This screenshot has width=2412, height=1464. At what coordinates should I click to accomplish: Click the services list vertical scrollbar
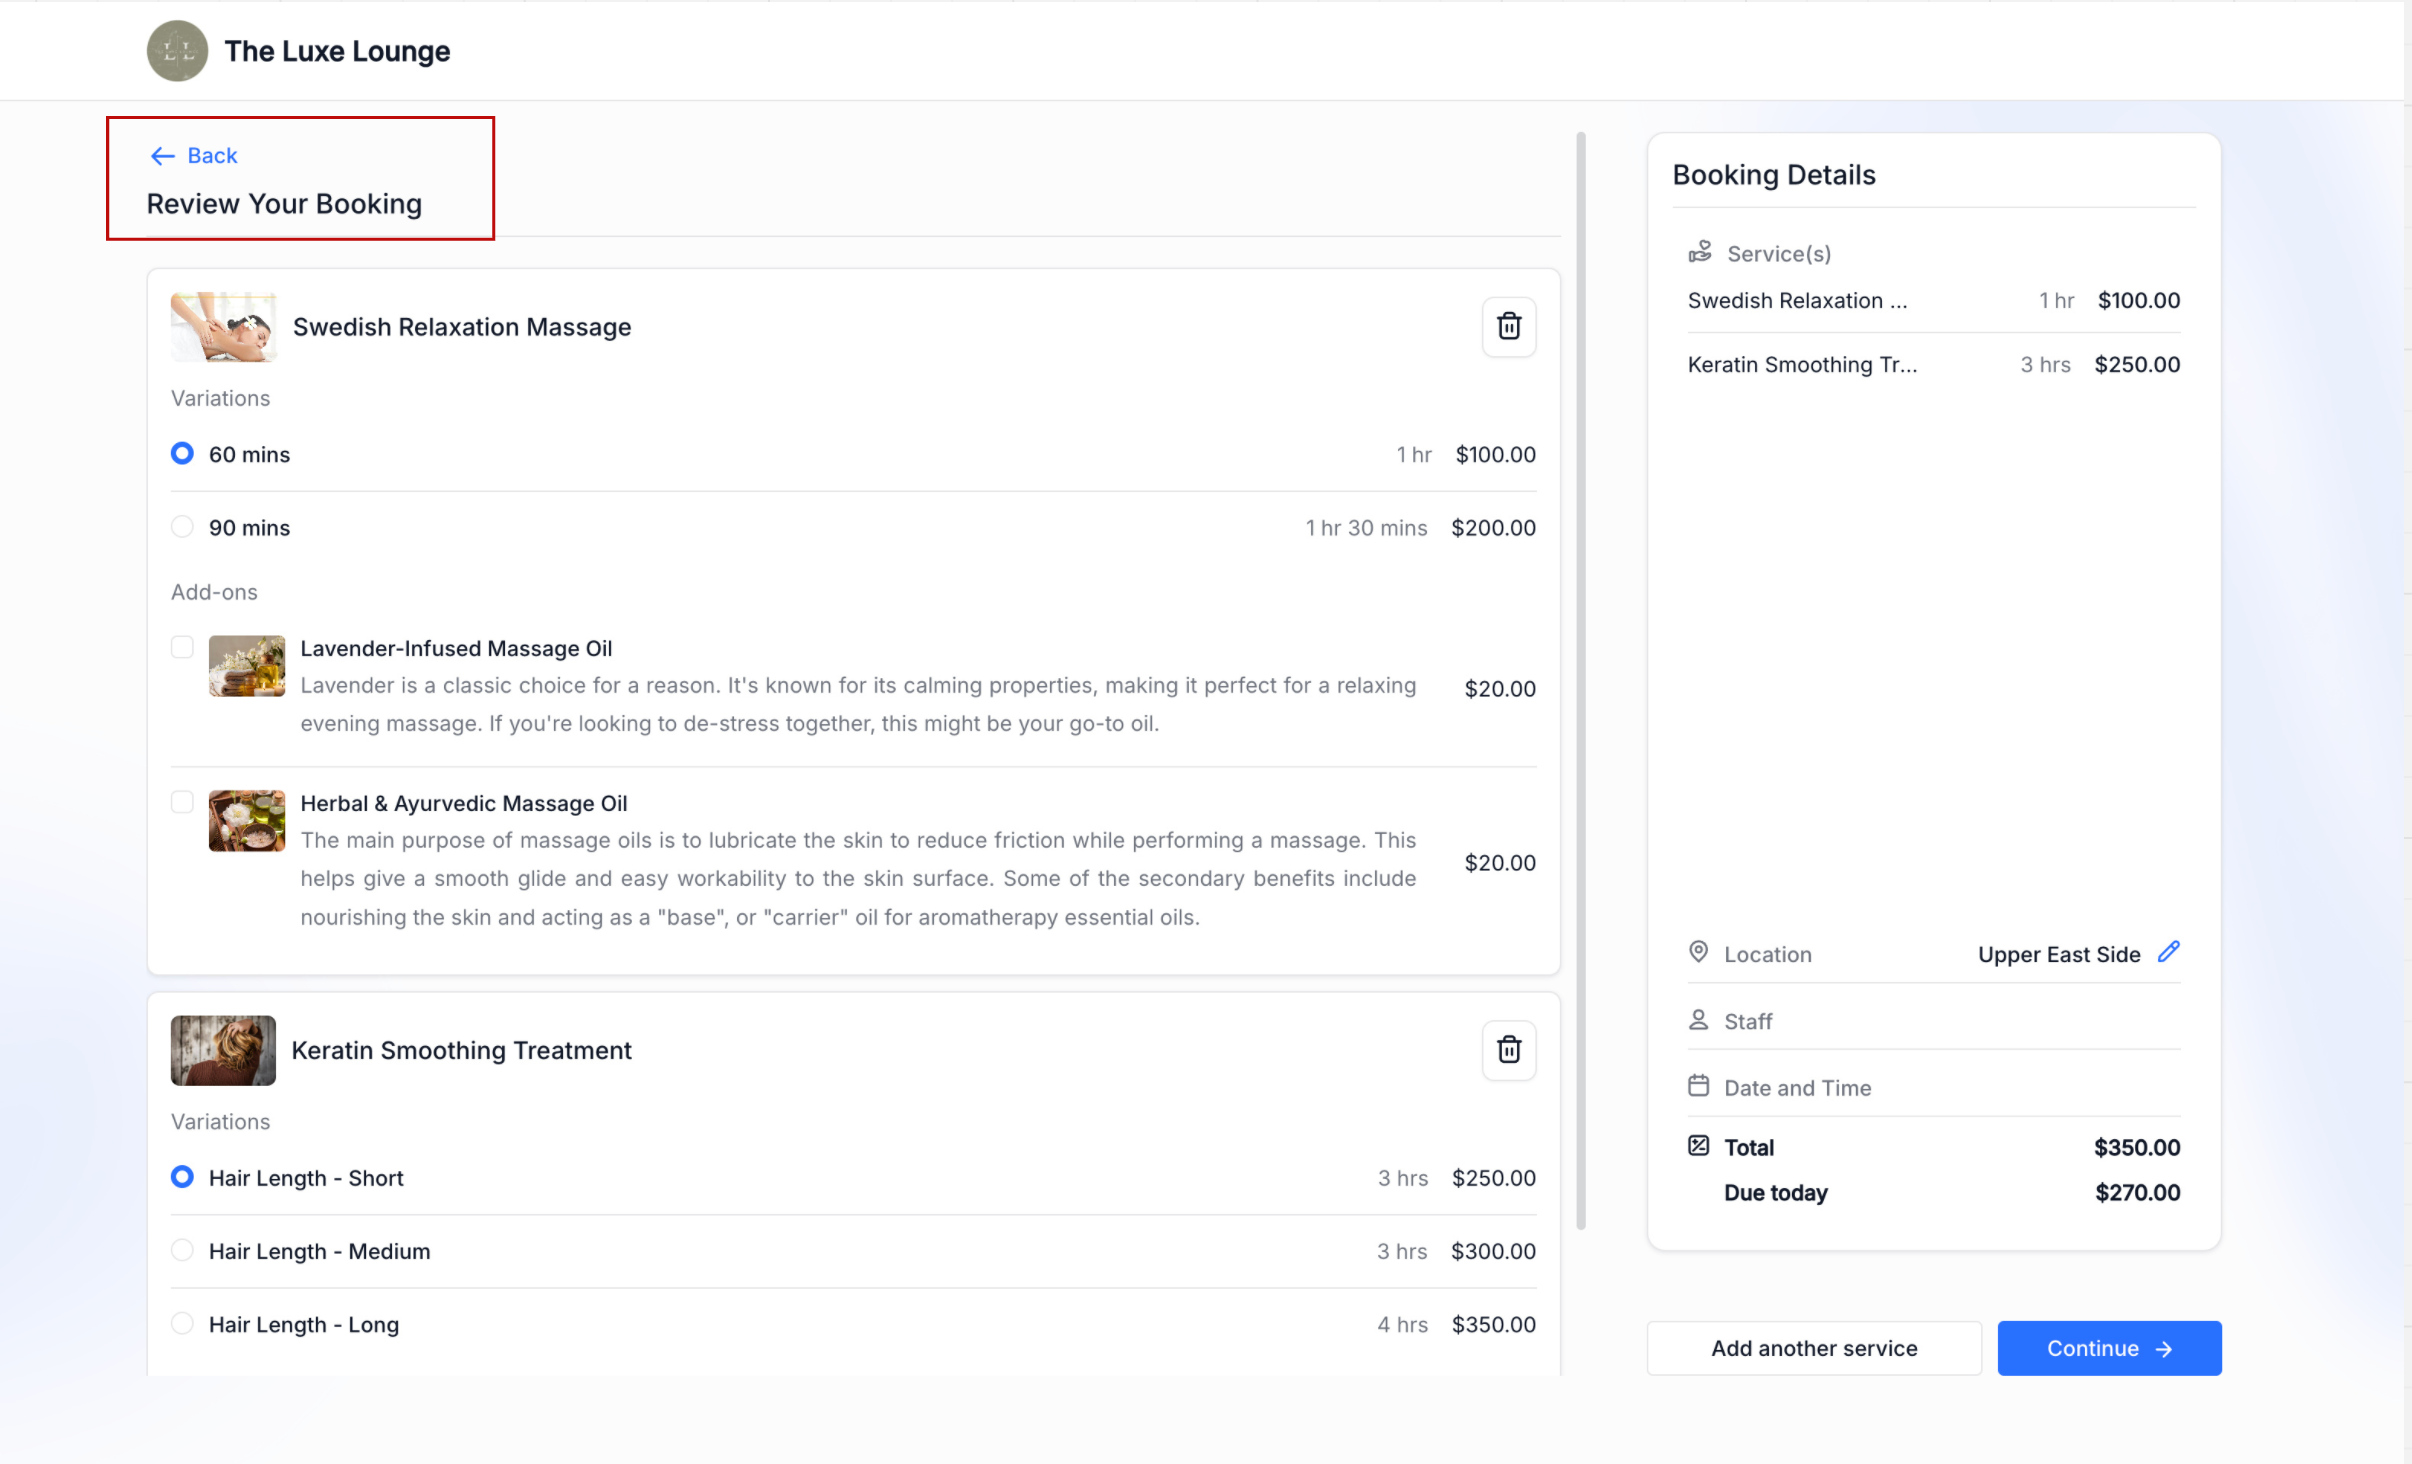[x=1581, y=680]
